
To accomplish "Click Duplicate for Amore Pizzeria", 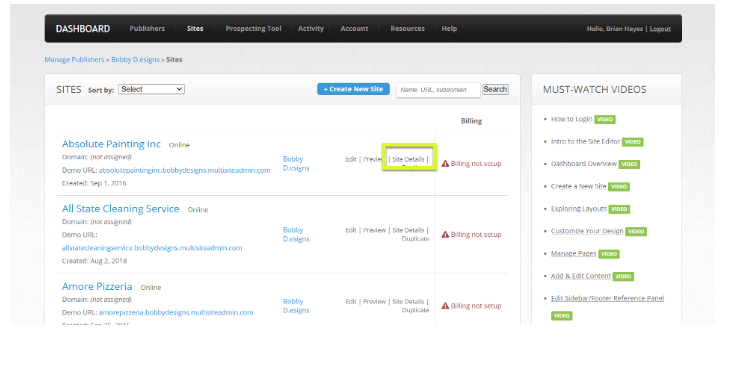I will point(415,310).
